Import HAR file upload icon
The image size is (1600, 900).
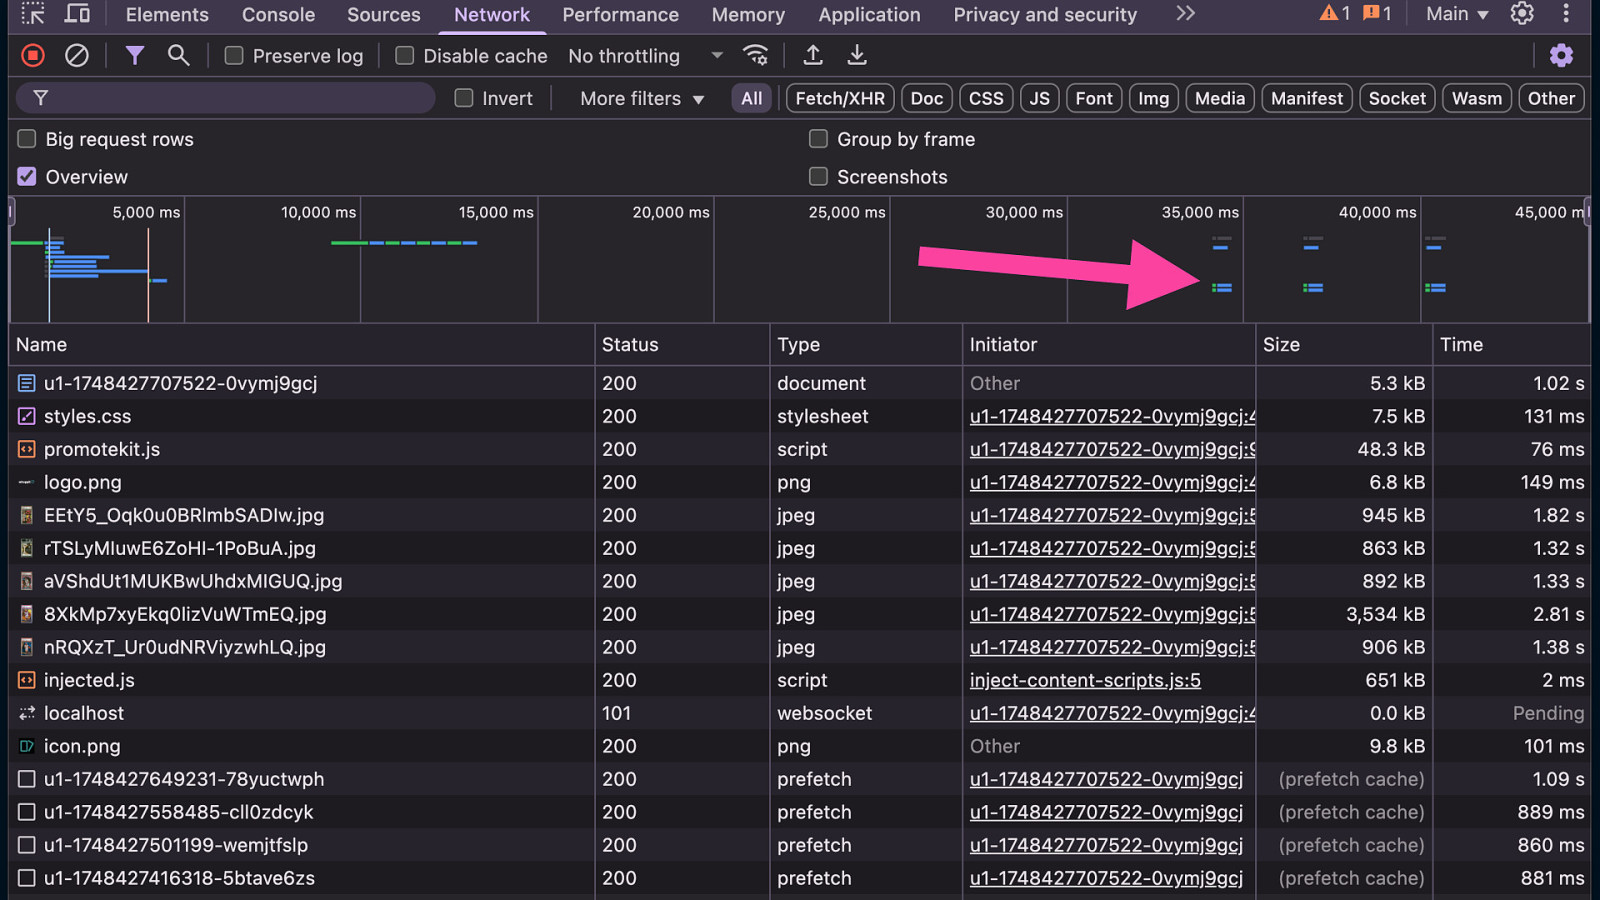(x=813, y=56)
